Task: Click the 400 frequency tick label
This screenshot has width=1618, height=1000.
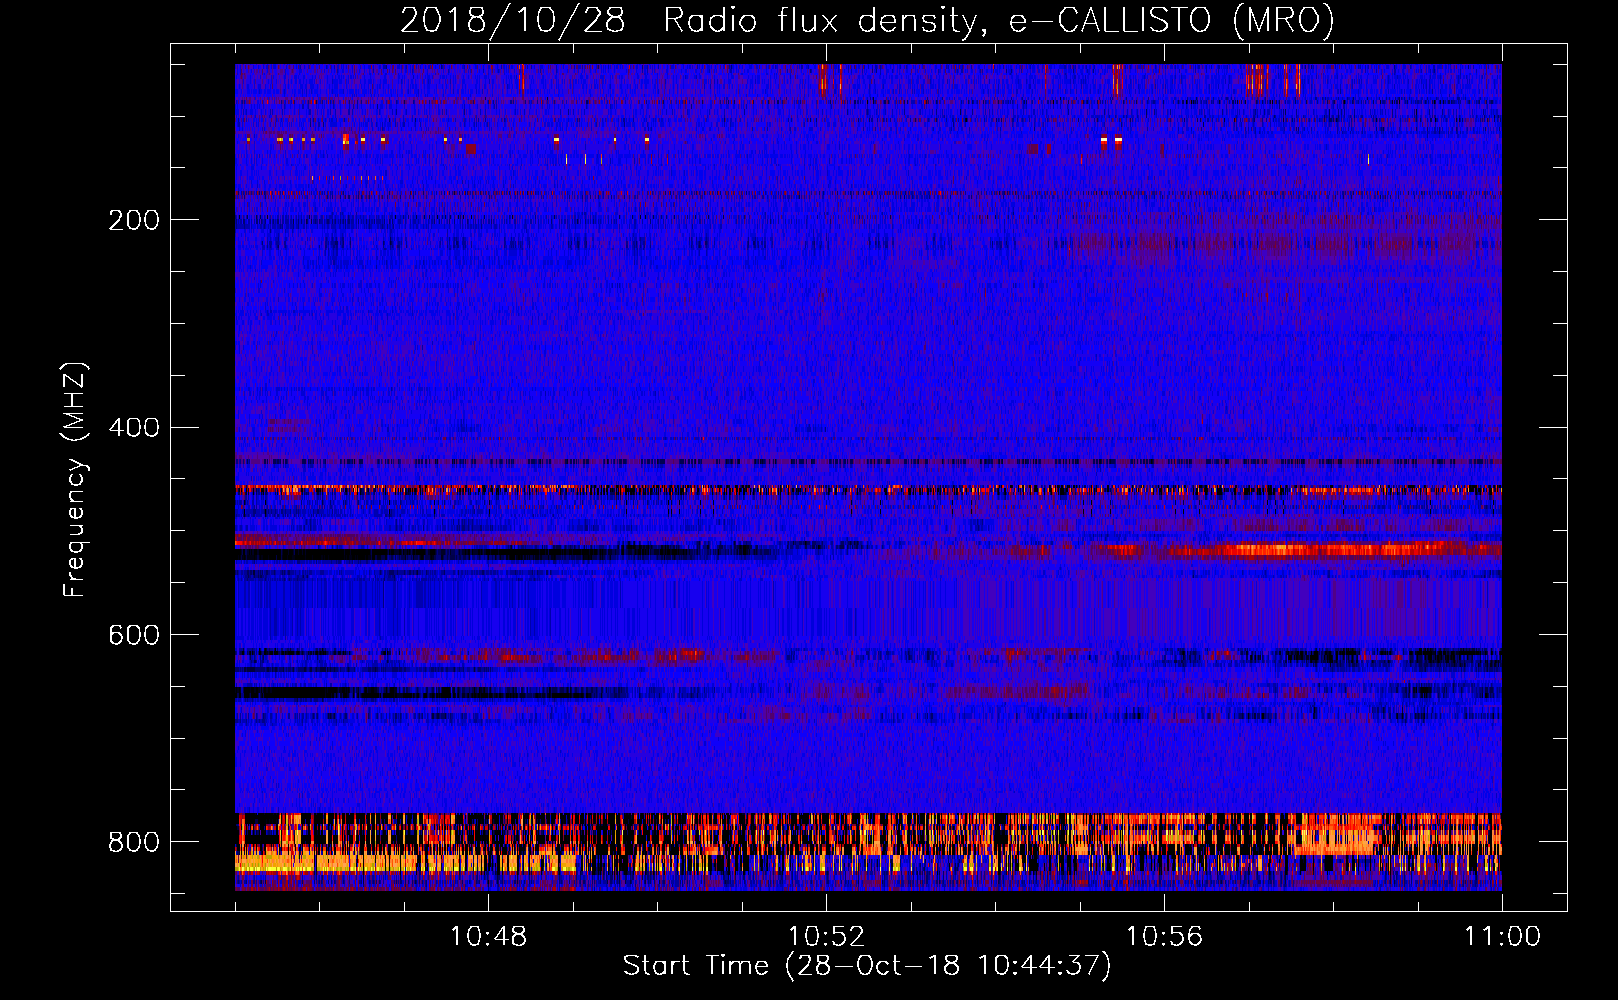Action: tap(134, 428)
